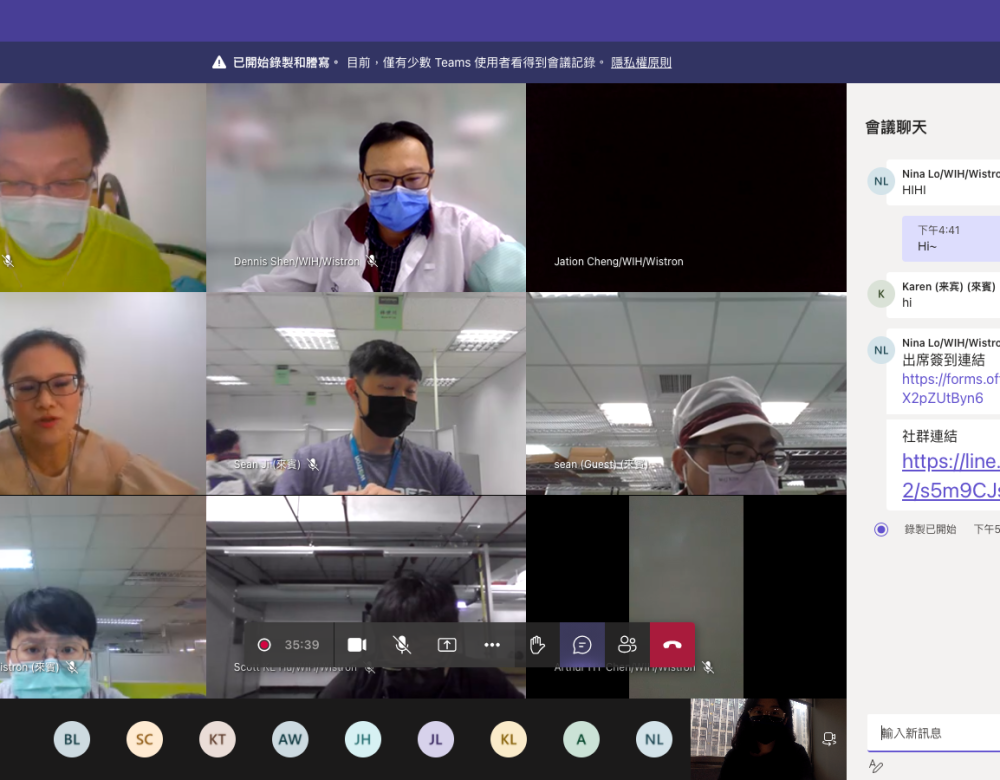This screenshot has height=780, width=1000.
Task: Hide the meeting chat panel
Action: pos(582,645)
